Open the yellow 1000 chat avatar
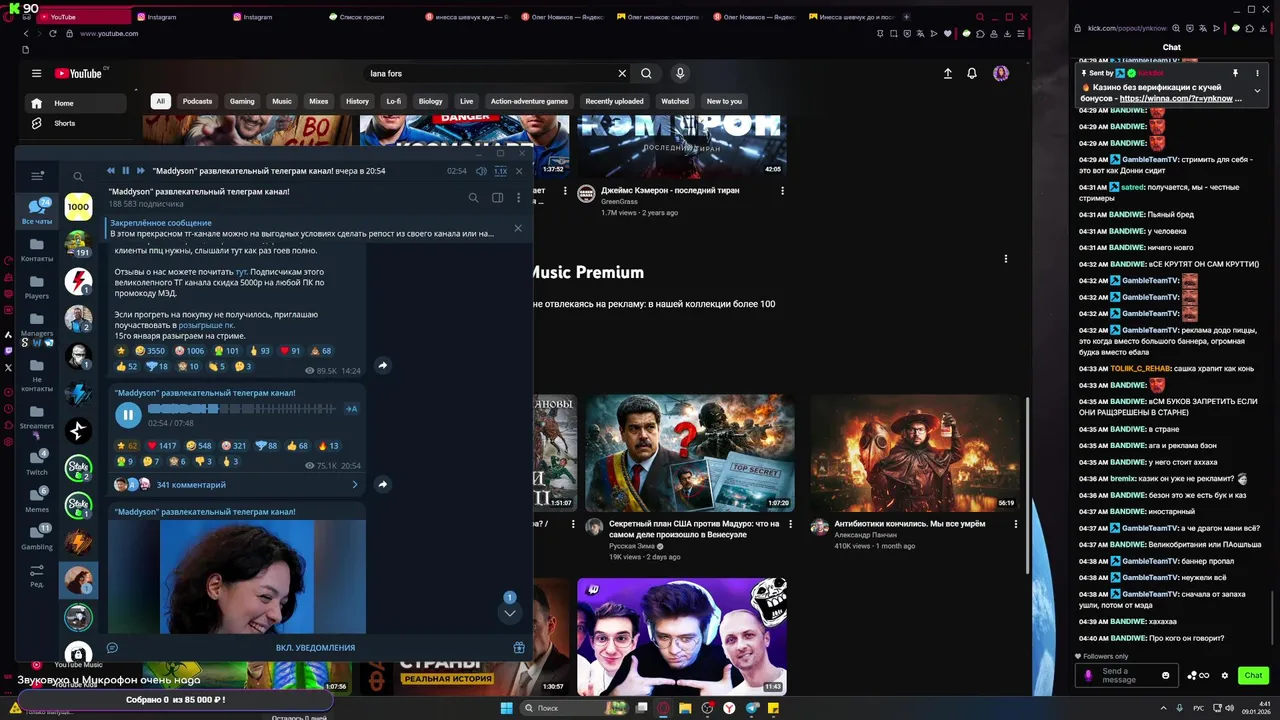1280x720 pixels. tap(78, 207)
